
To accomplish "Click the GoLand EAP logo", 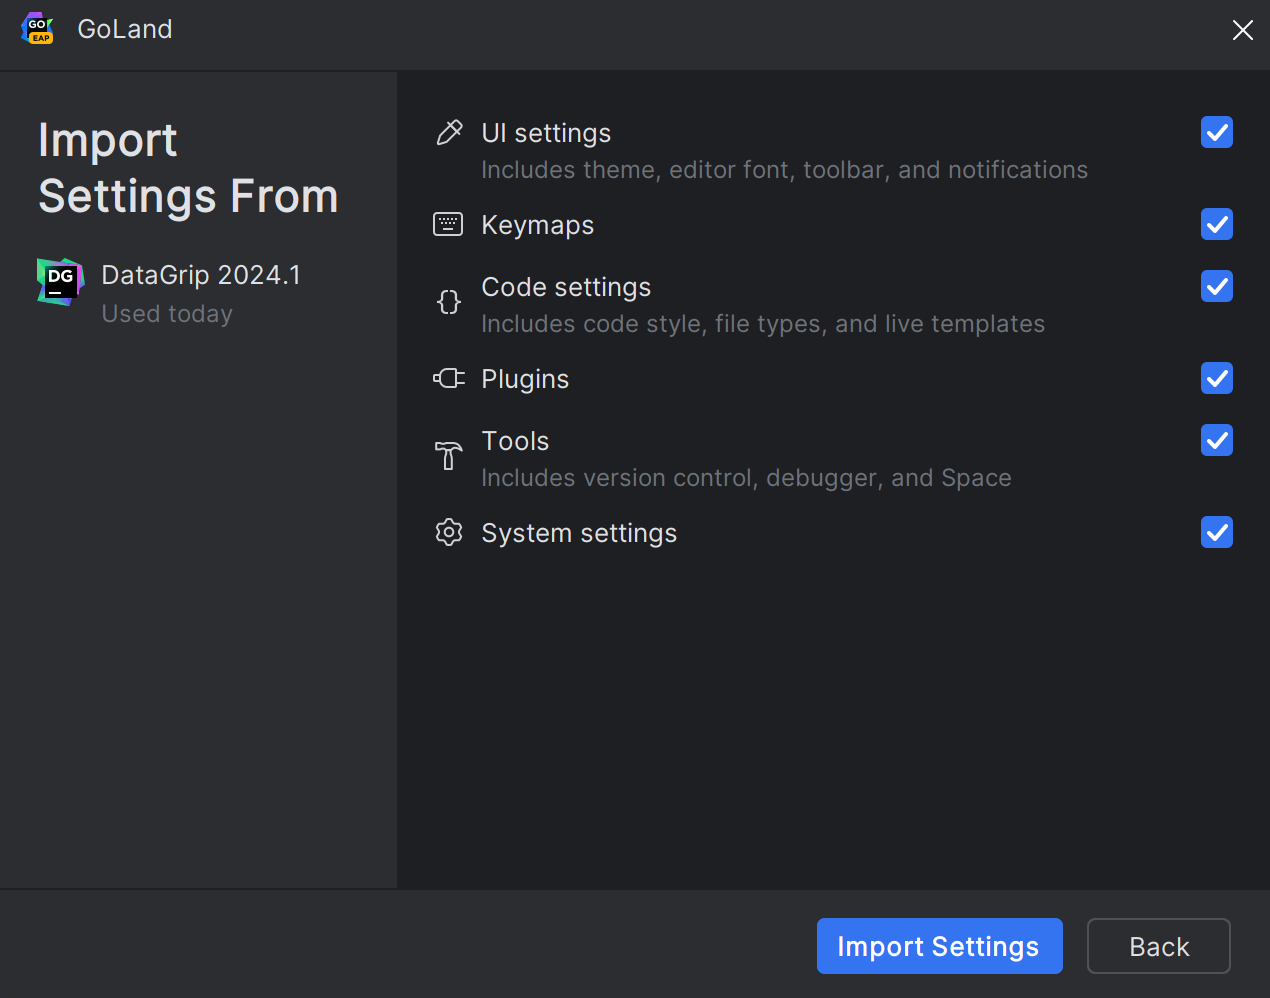I will (x=37, y=29).
